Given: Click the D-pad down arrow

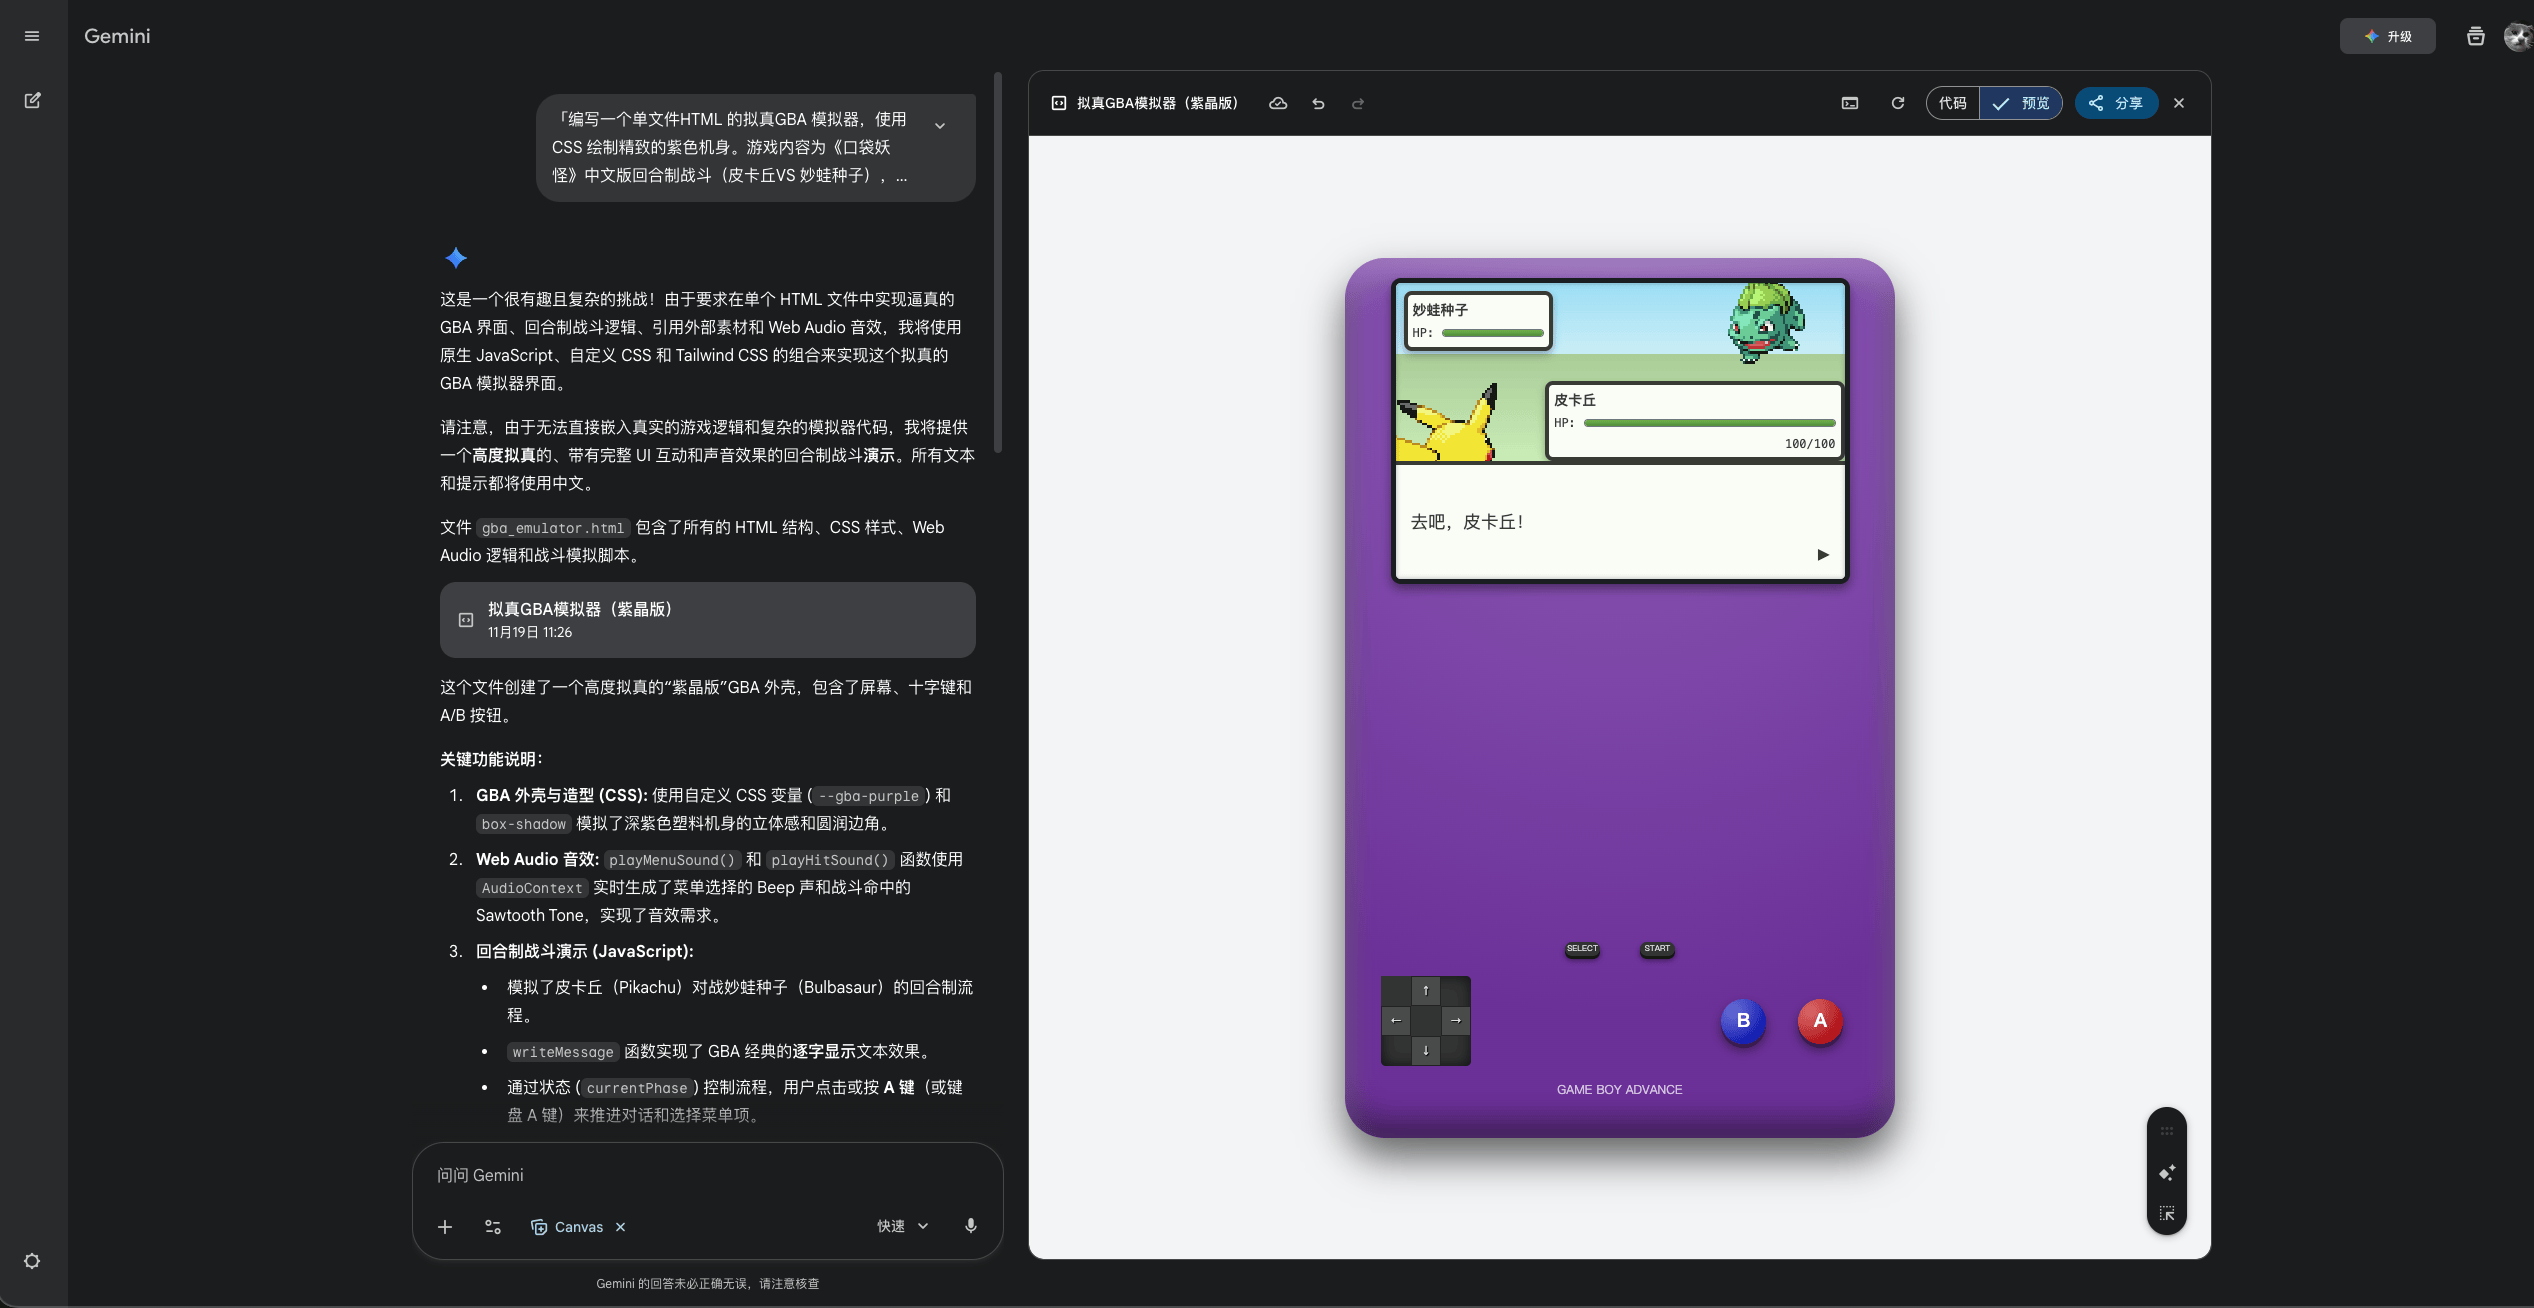Looking at the screenshot, I should click(x=1426, y=1050).
